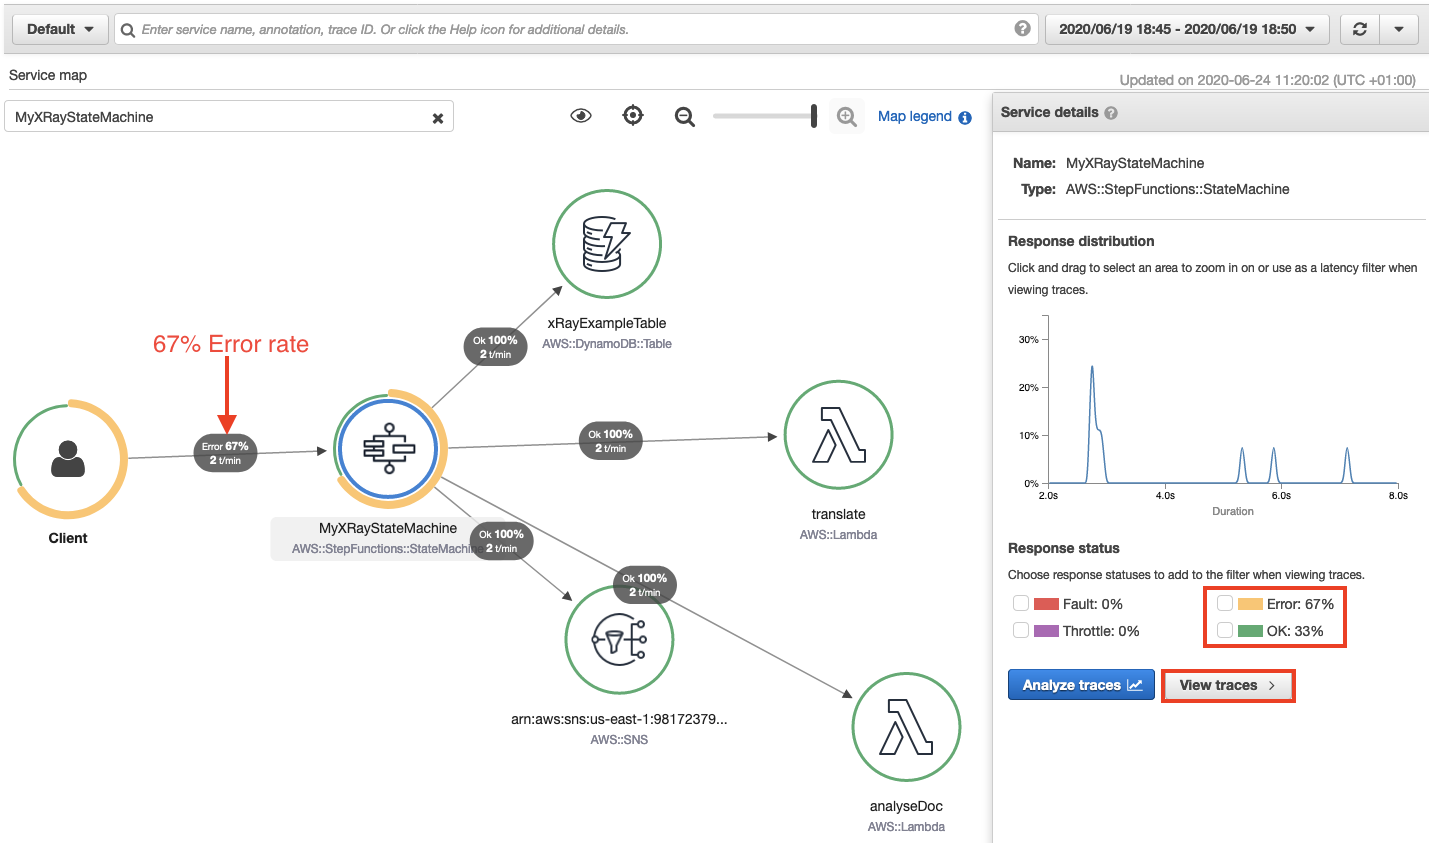
Task: Click Ok 100% edge to SNS node
Action: [x=501, y=541]
